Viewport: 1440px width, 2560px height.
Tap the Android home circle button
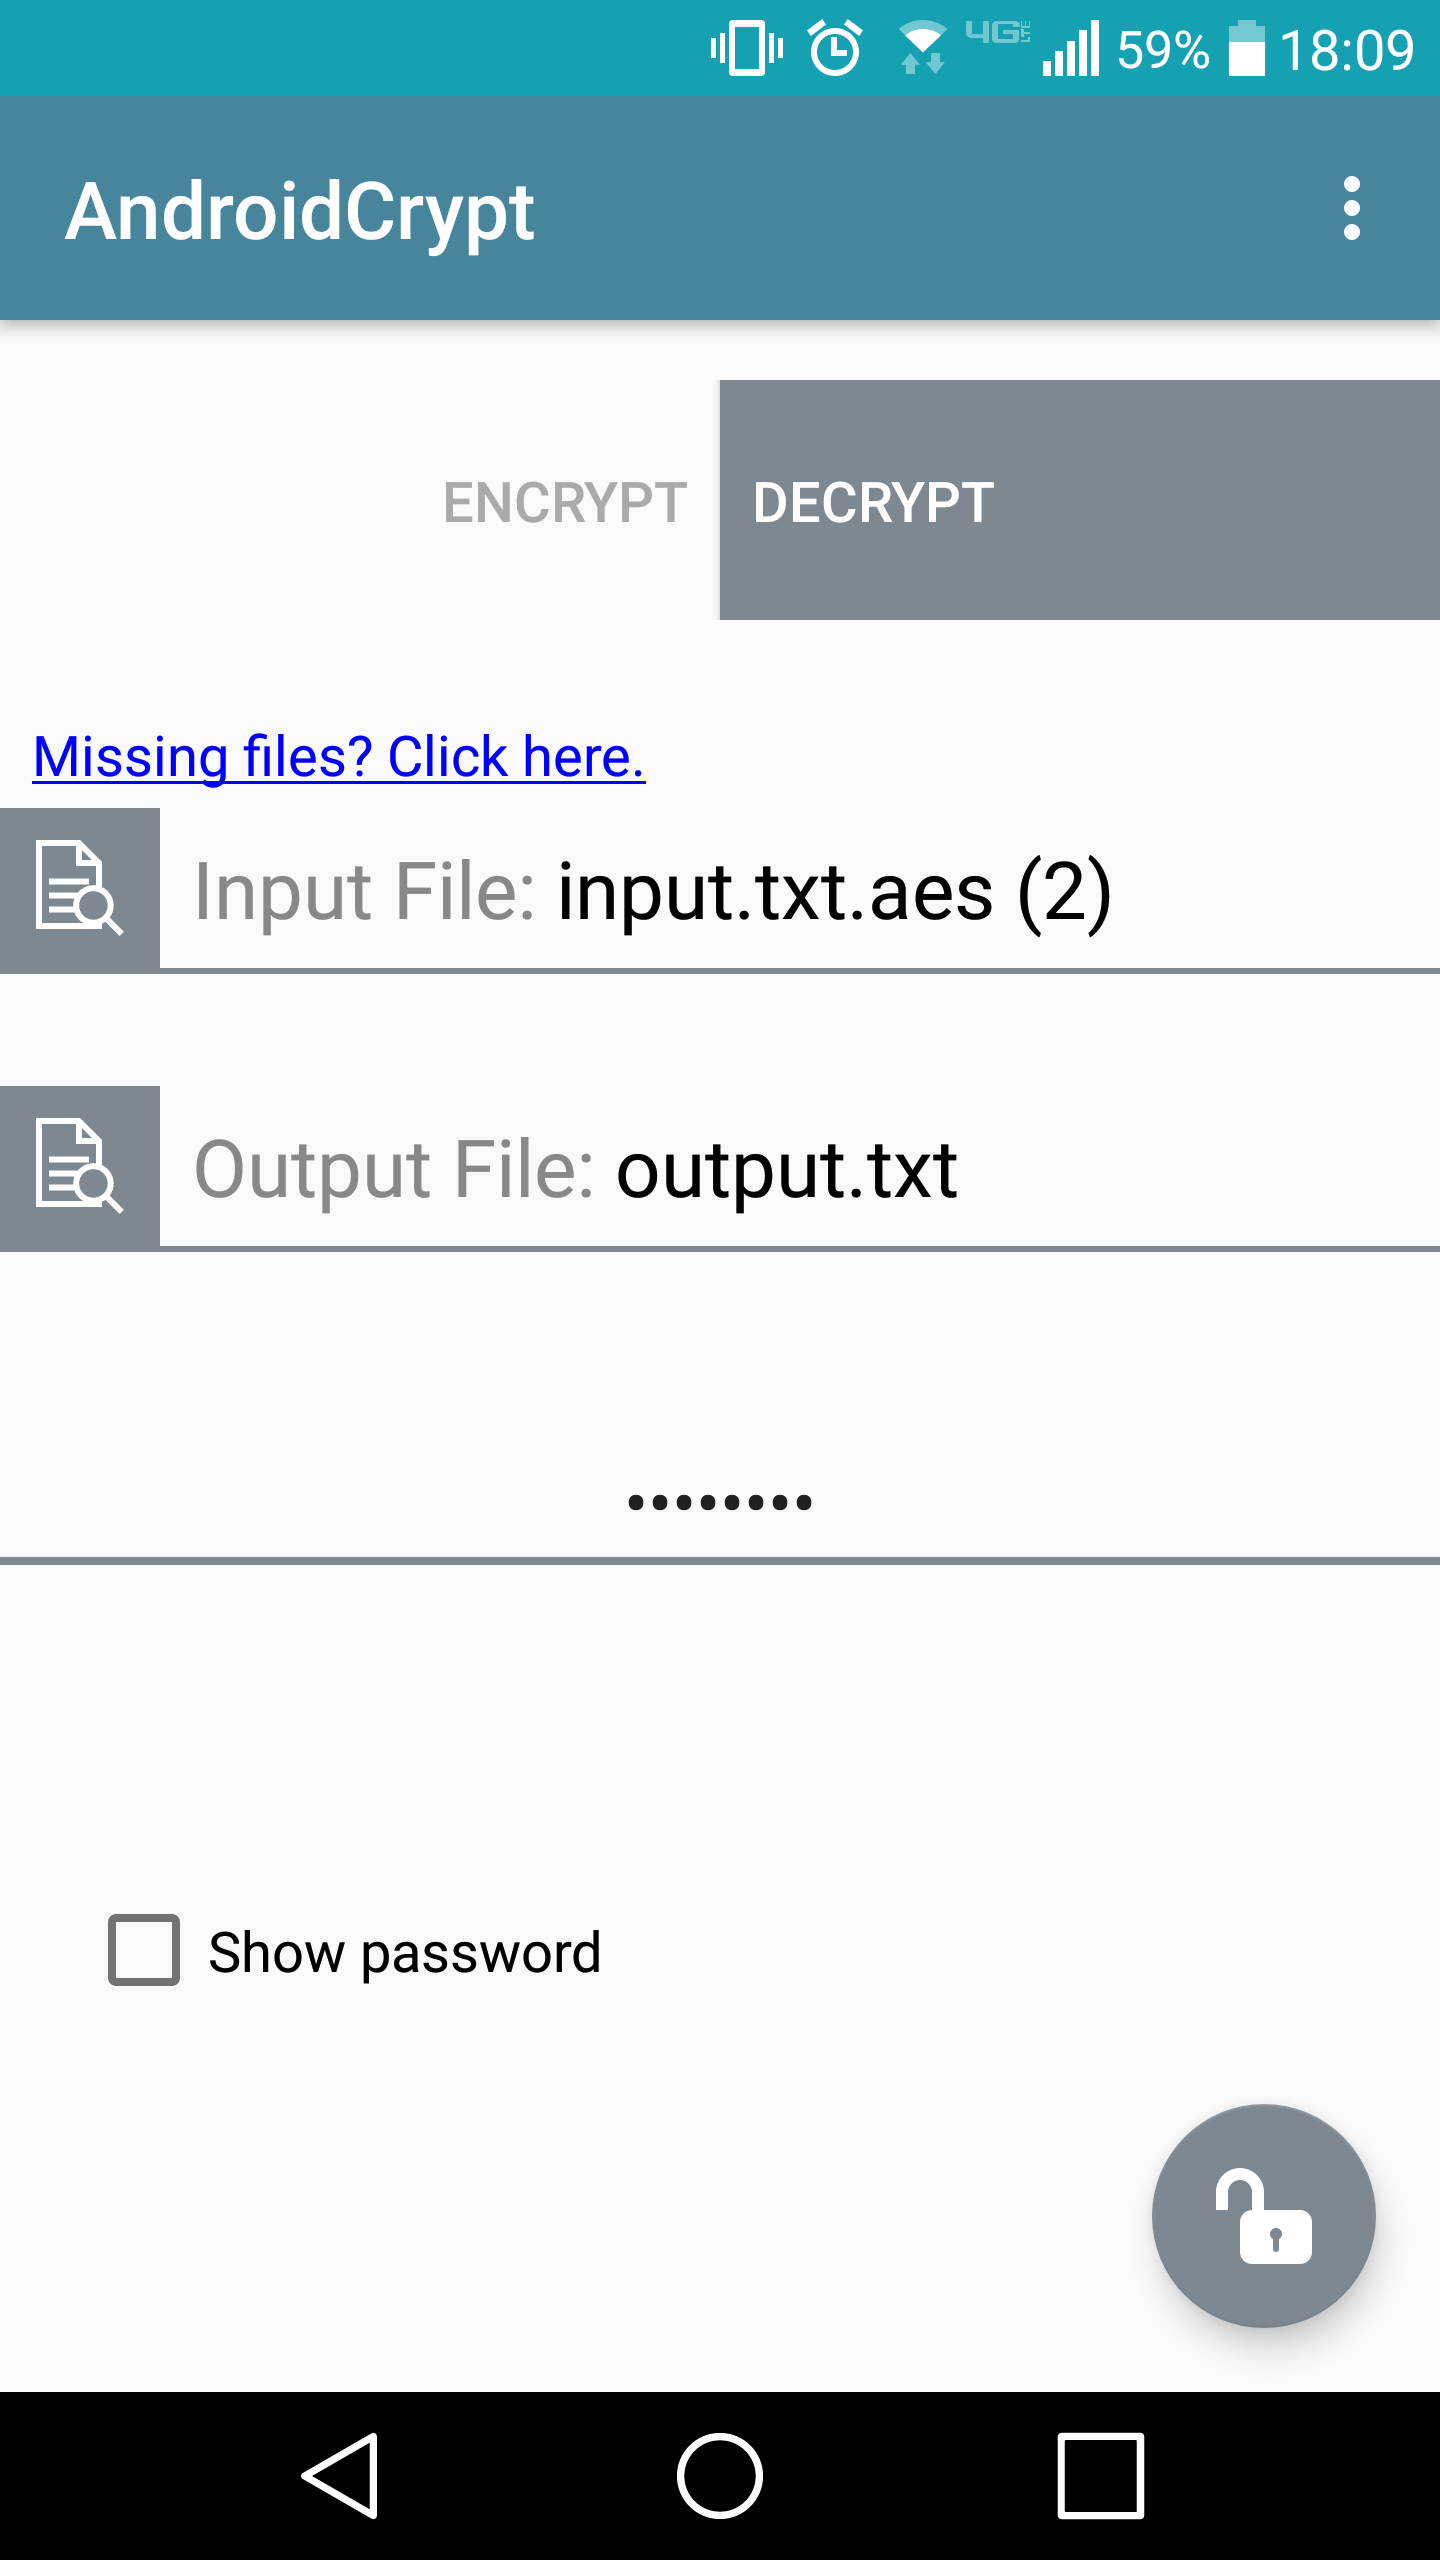pyautogui.click(x=720, y=2476)
